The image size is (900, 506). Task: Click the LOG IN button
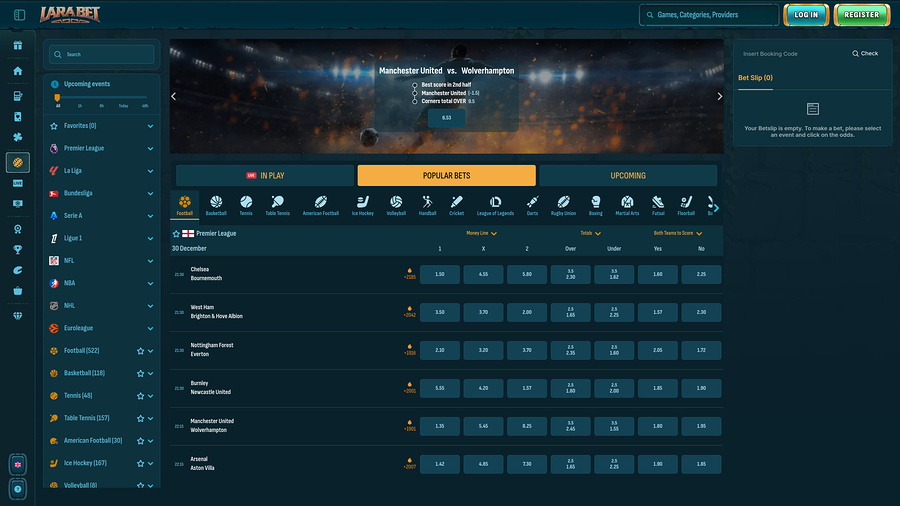[x=806, y=15]
